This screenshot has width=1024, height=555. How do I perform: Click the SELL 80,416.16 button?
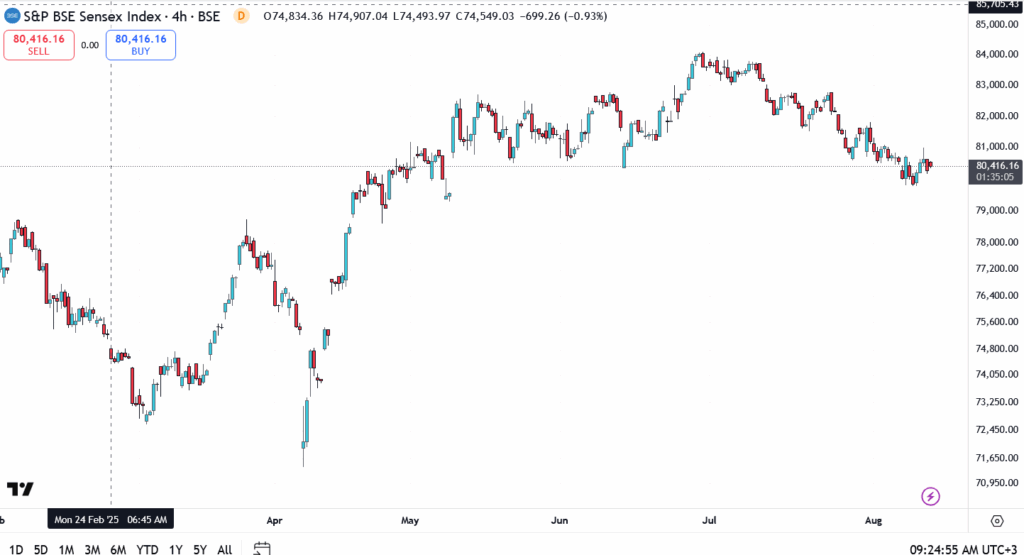pyautogui.click(x=39, y=44)
